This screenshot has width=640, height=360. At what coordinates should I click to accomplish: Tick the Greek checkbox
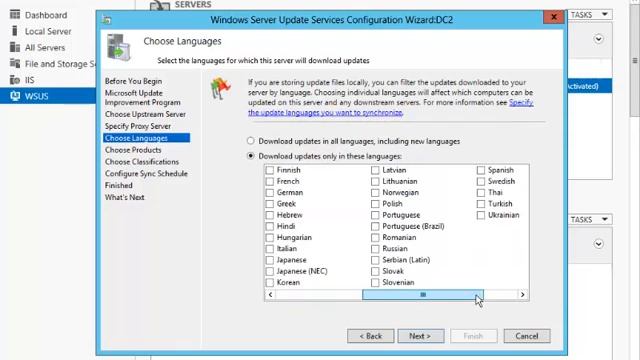pyautogui.click(x=270, y=204)
